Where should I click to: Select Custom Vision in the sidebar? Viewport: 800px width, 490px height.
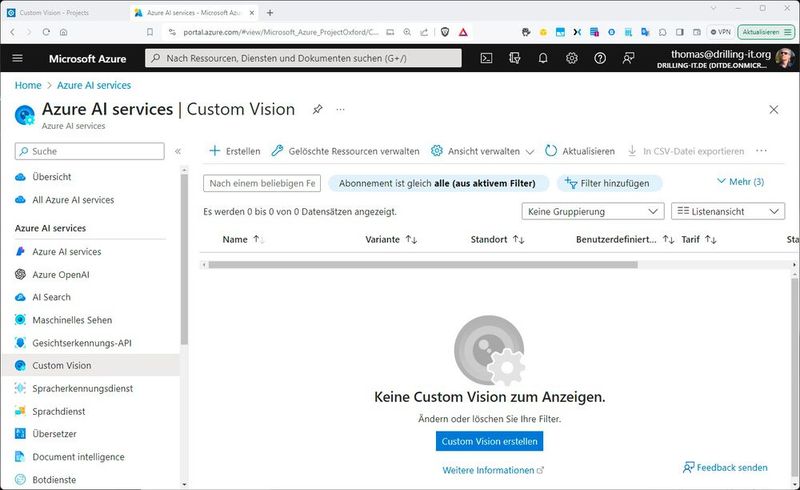click(90, 365)
